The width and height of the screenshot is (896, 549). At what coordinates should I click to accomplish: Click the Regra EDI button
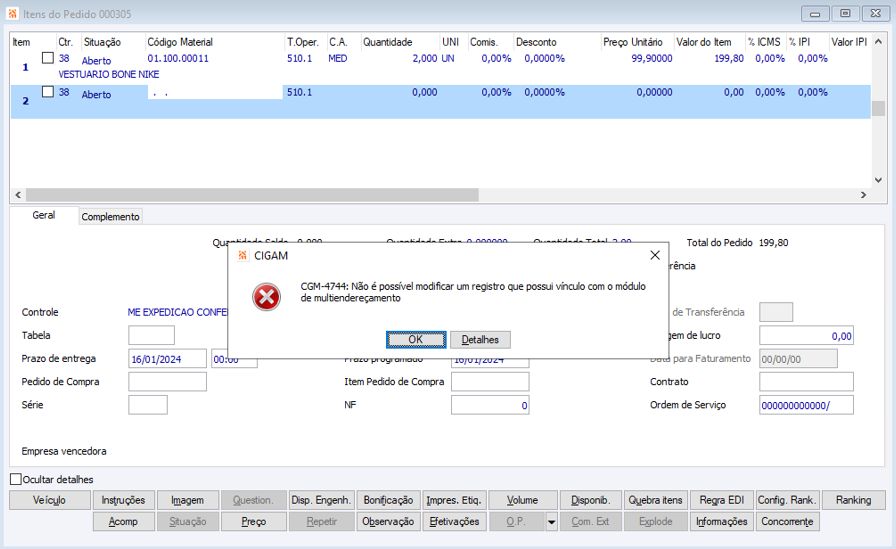pos(722,500)
